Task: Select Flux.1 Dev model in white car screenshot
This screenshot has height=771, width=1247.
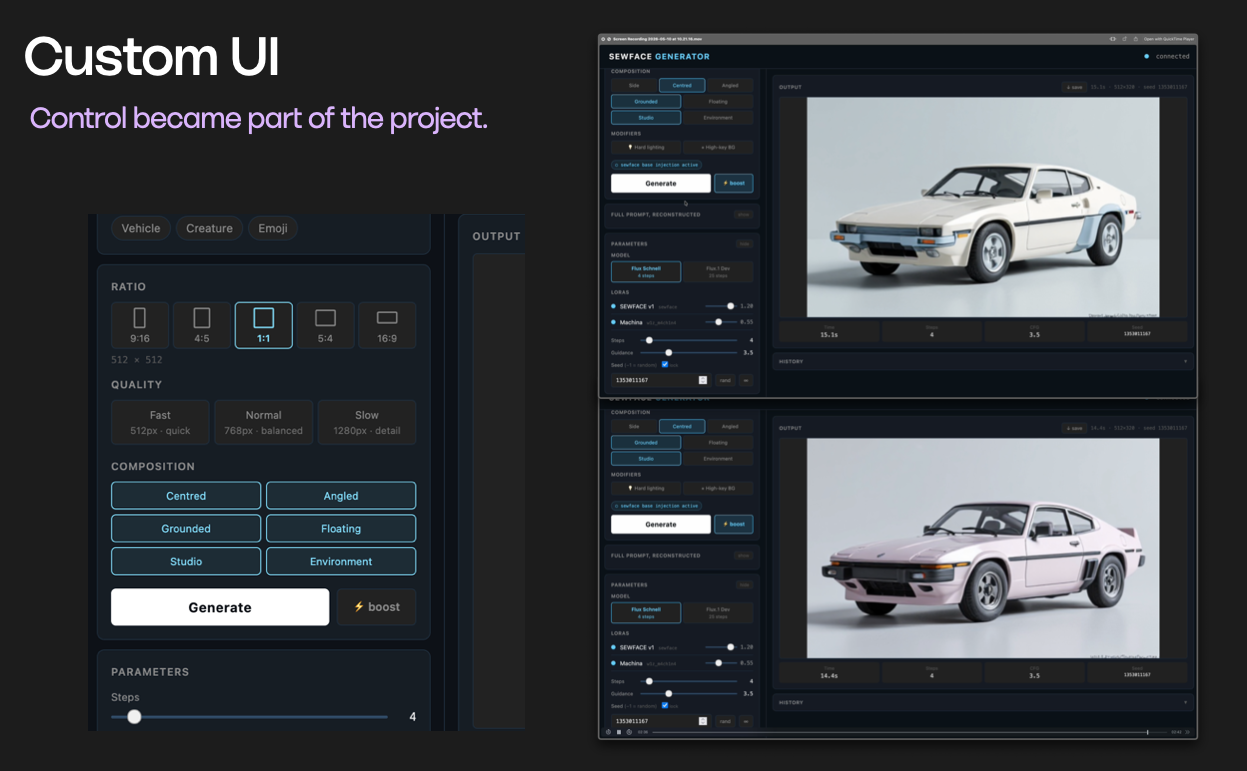Action: tap(718, 271)
